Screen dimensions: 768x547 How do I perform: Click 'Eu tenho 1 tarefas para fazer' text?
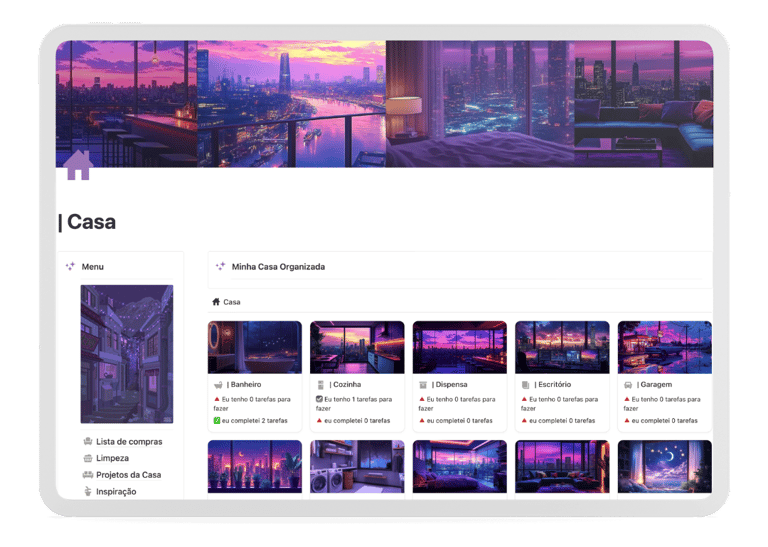[x=354, y=404]
